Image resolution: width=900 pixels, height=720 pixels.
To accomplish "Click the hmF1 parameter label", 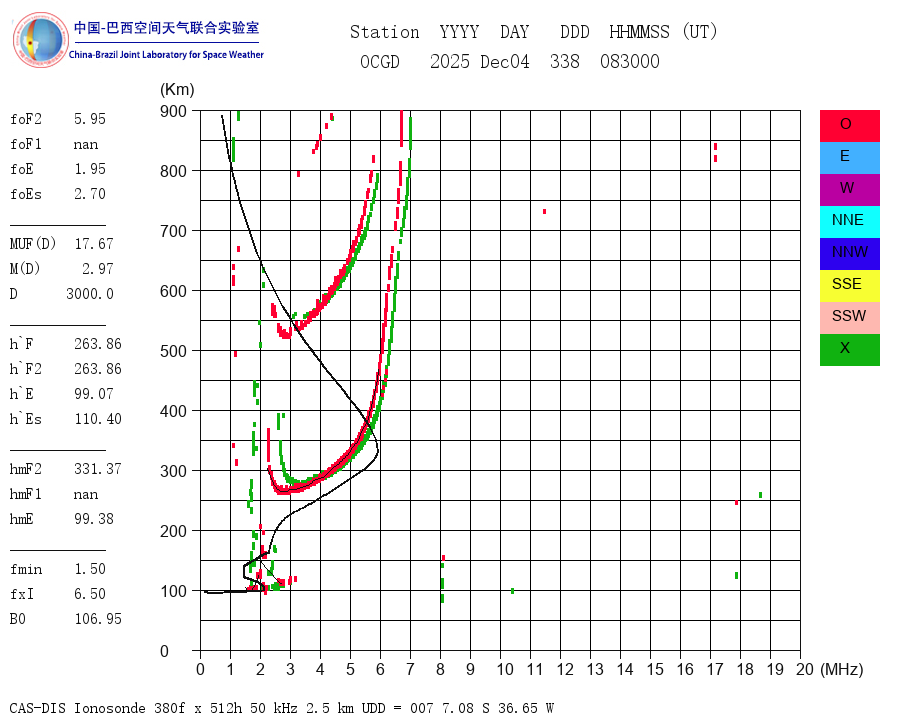I will pyautogui.click(x=26, y=494).
